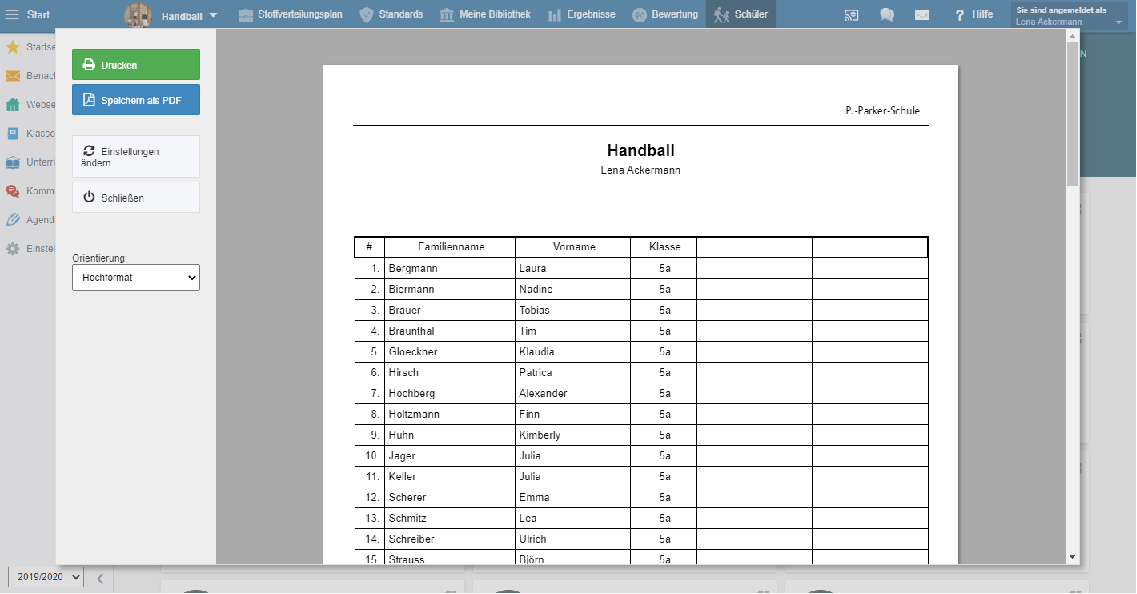Click the Nadine first name cell

(573, 289)
